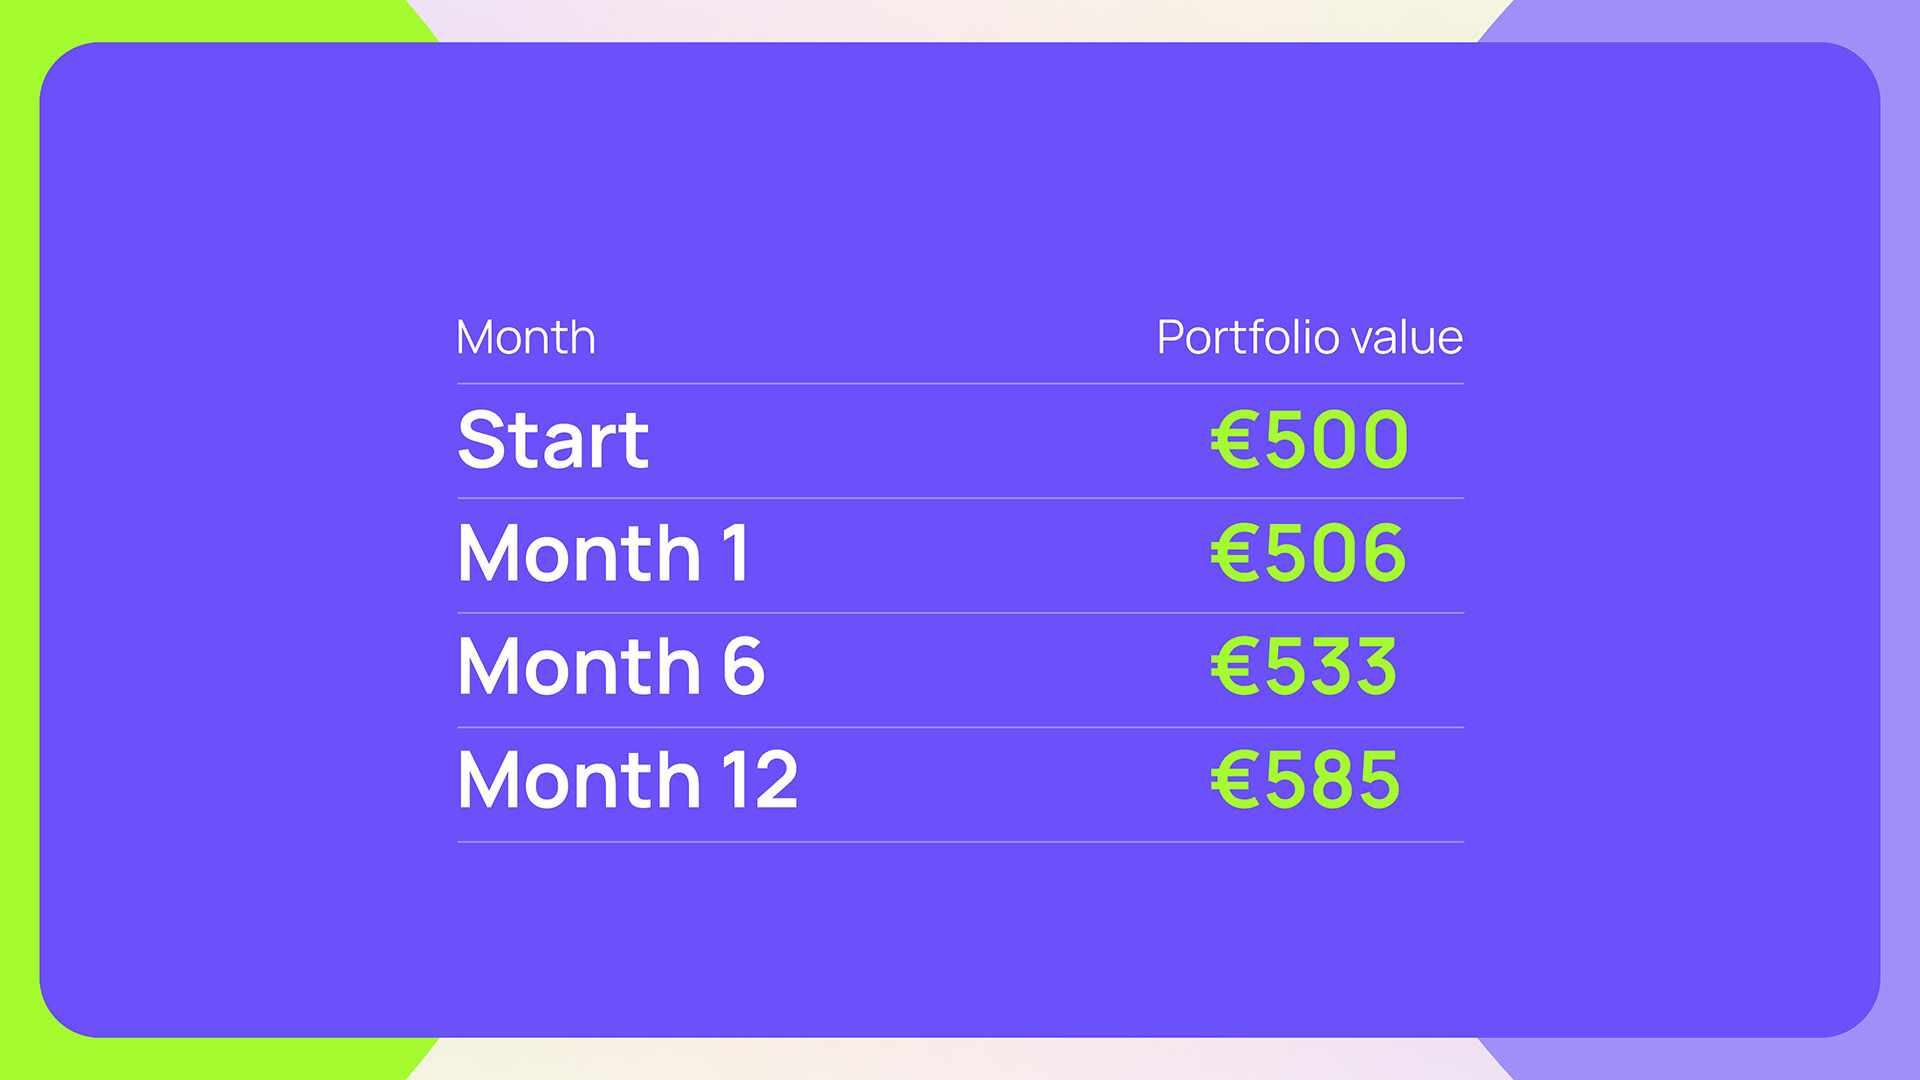Select the "Month 6" row label
This screenshot has height=1080, width=1920.
pyautogui.click(x=611, y=667)
